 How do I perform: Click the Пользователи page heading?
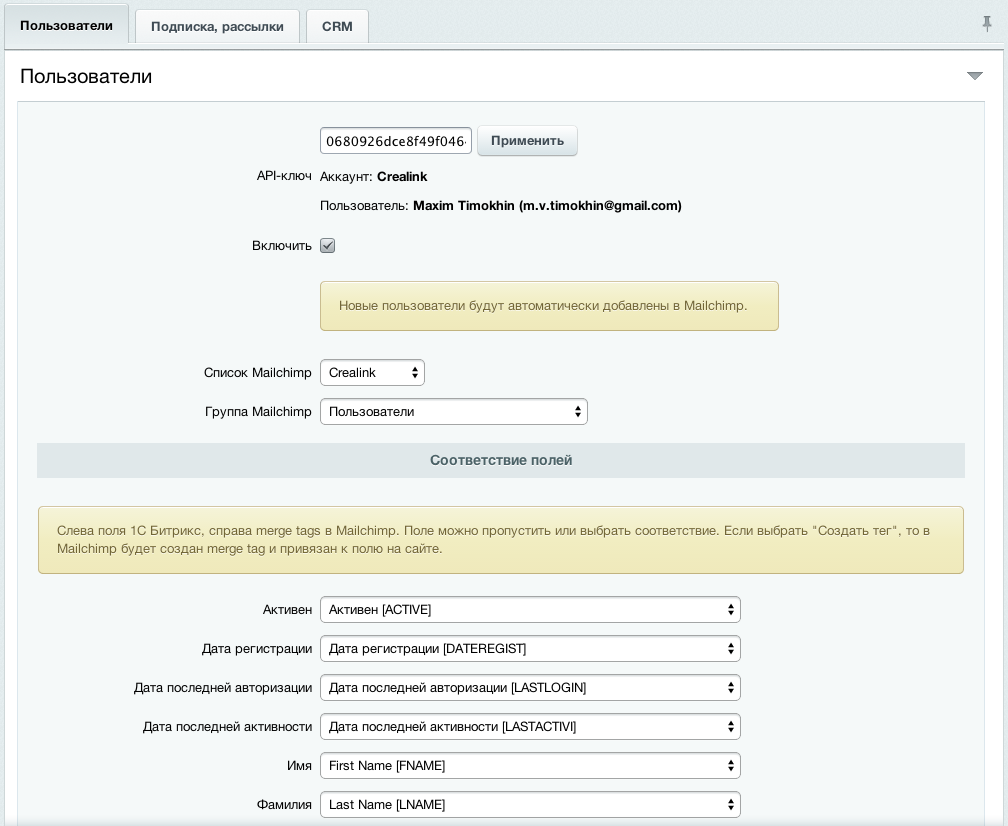85,76
